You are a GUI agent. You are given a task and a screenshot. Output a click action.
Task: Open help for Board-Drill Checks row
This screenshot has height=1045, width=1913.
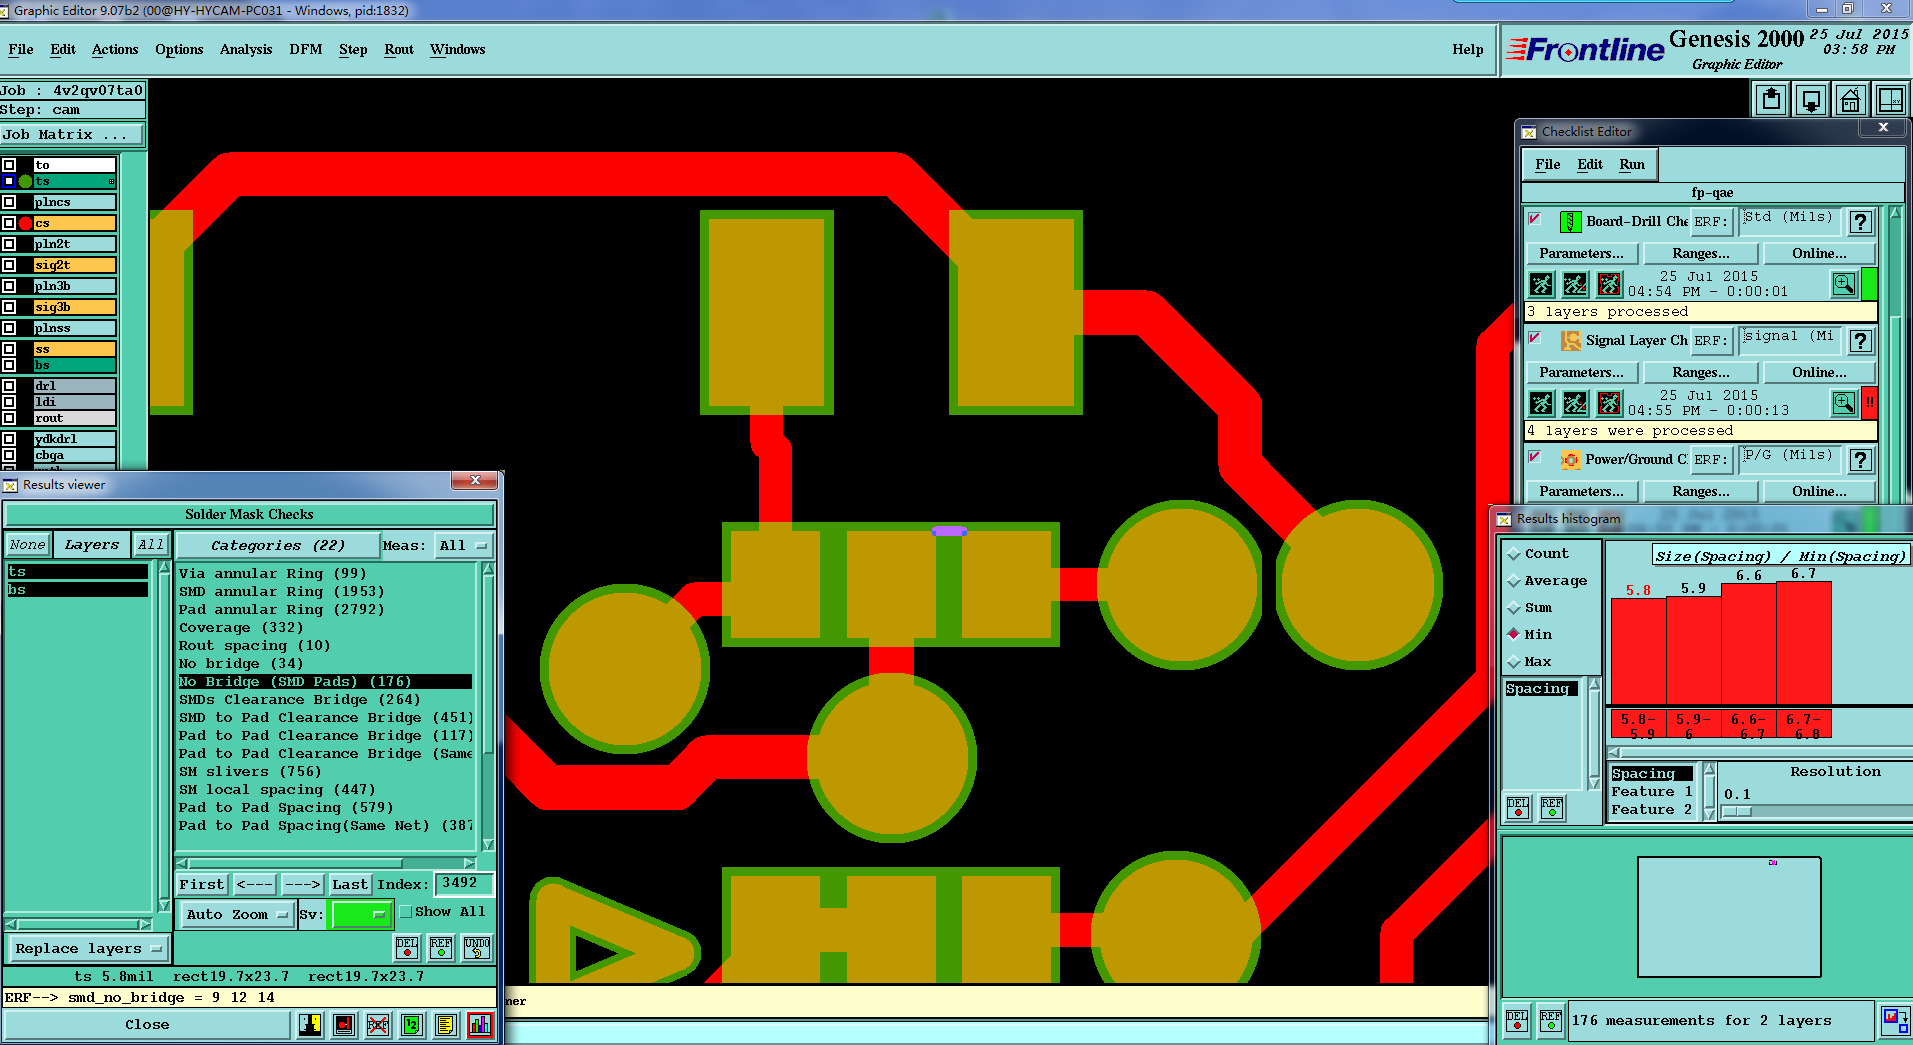click(x=1860, y=222)
